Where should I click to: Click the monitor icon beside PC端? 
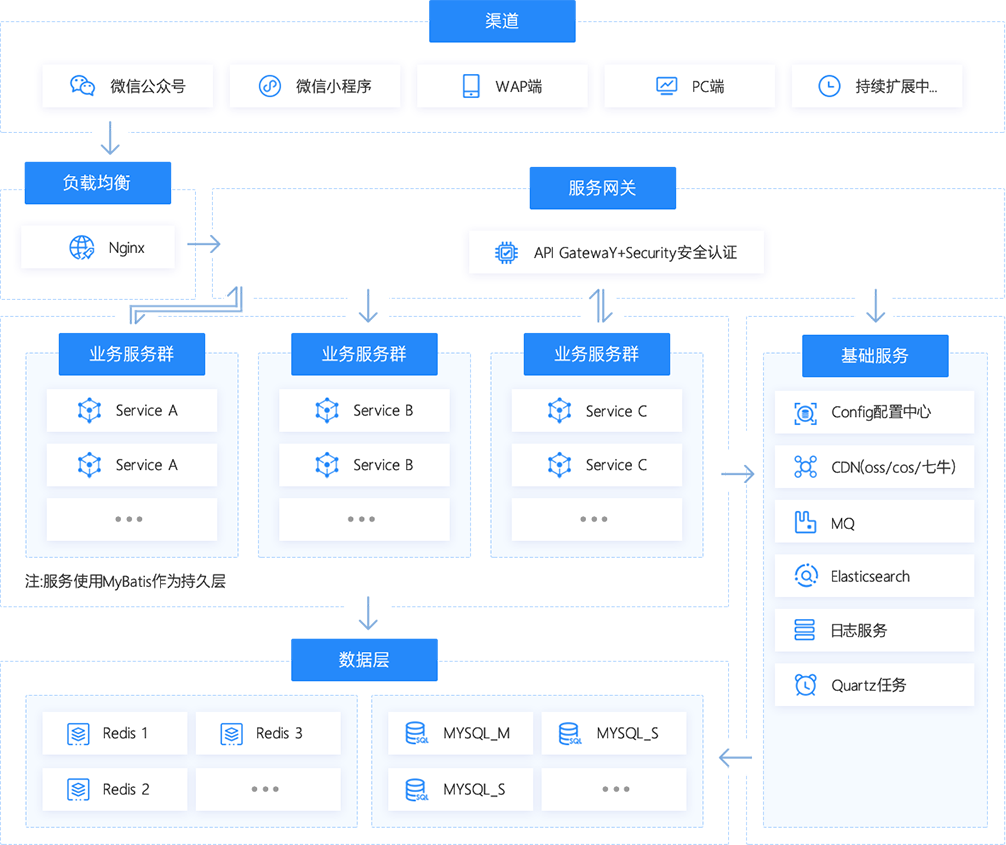pos(667,86)
